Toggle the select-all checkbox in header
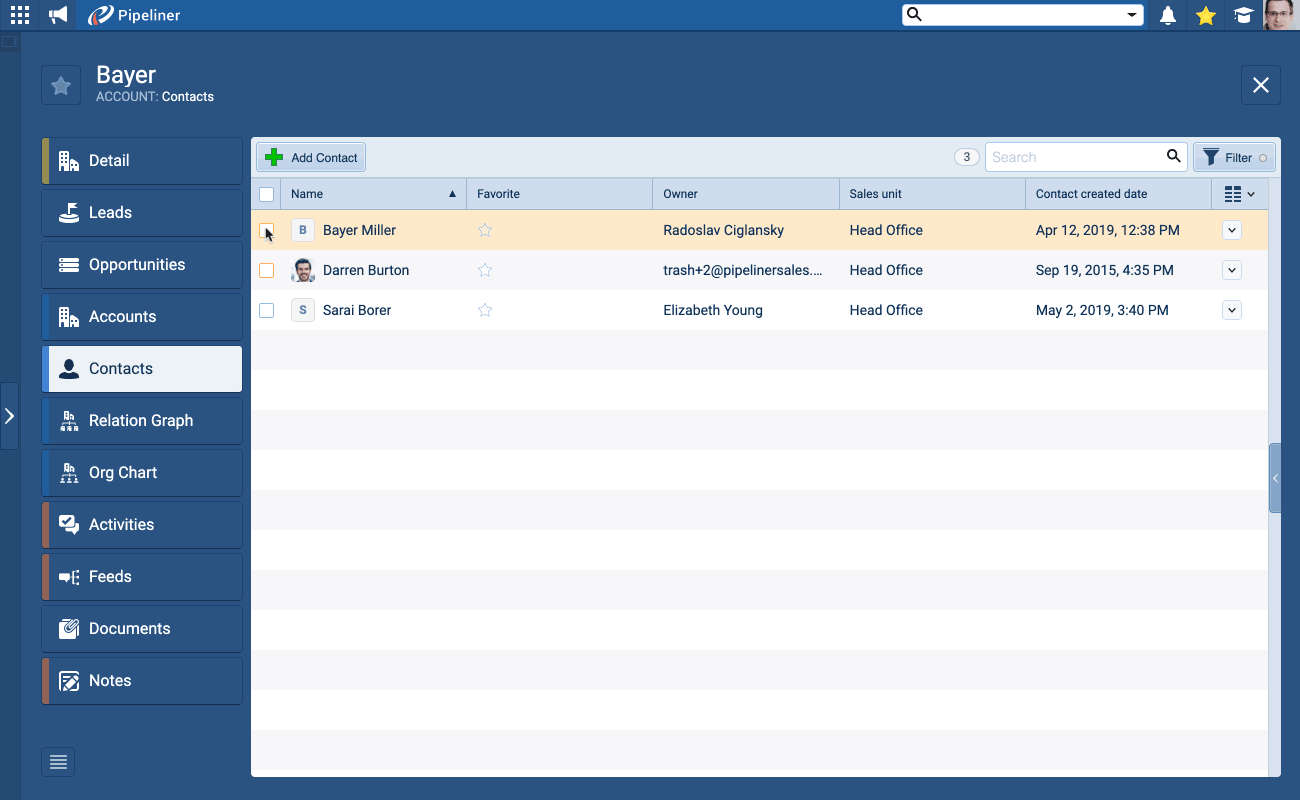This screenshot has width=1300, height=800. (x=266, y=194)
